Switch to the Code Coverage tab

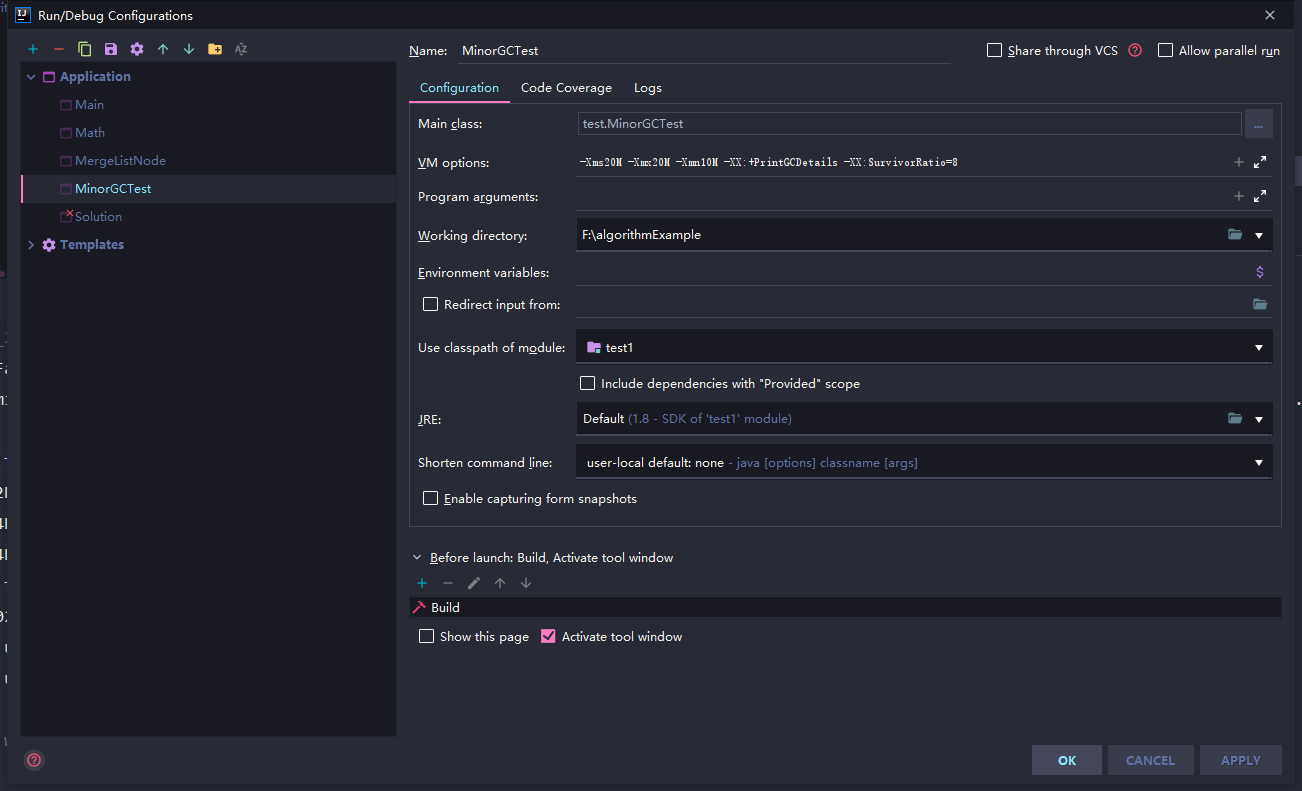point(566,88)
